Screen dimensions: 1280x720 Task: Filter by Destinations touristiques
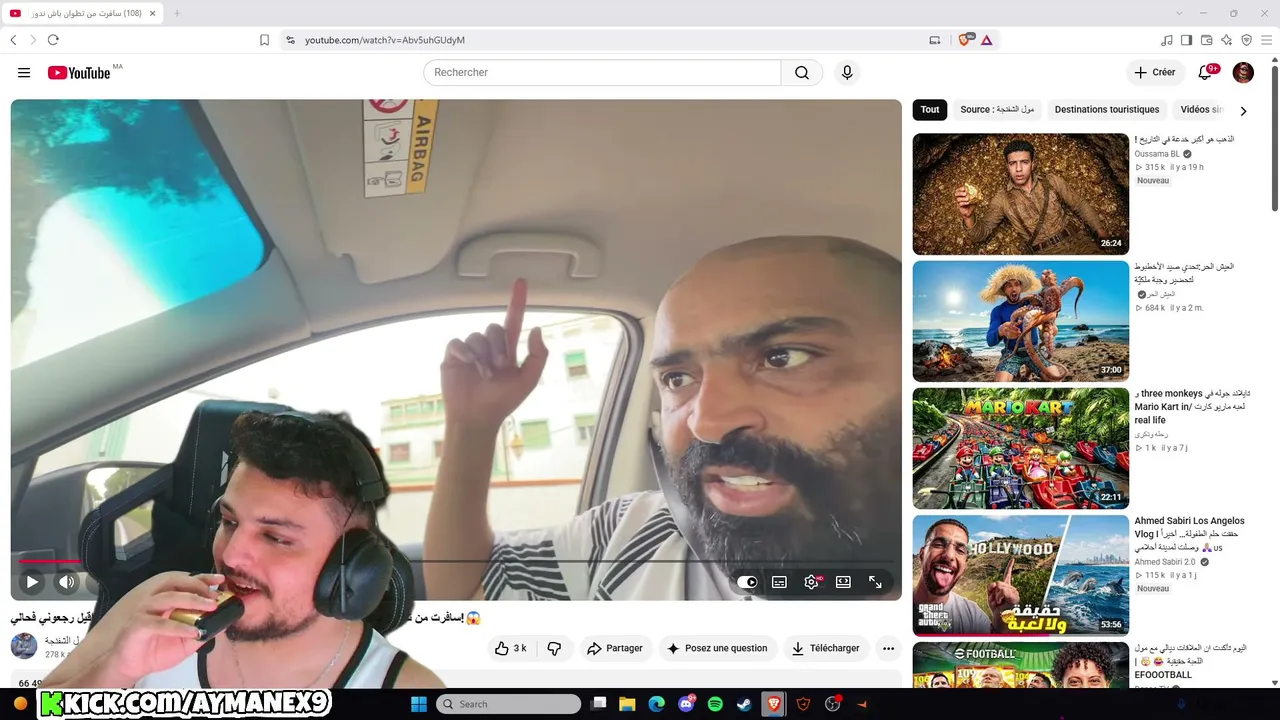click(1107, 110)
